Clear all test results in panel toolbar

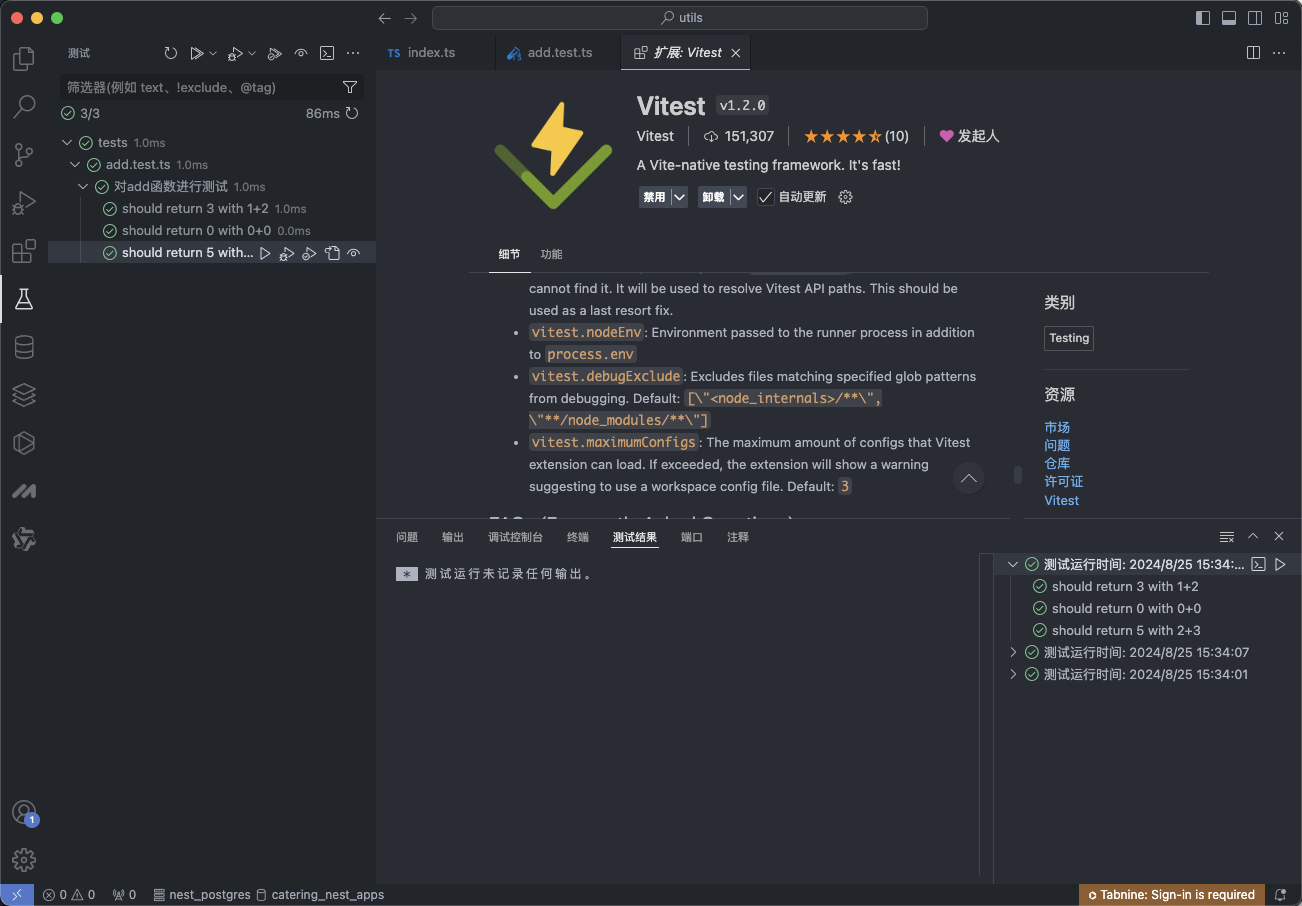coord(1227,537)
